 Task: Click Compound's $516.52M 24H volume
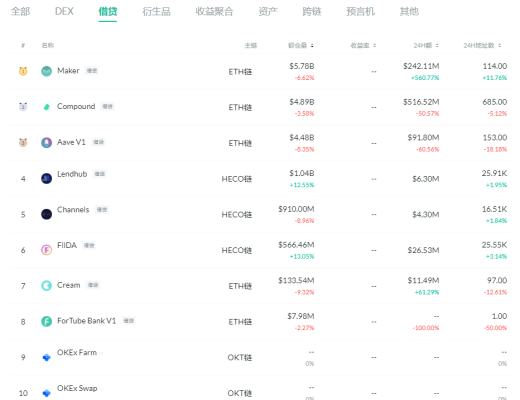coord(421,102)
